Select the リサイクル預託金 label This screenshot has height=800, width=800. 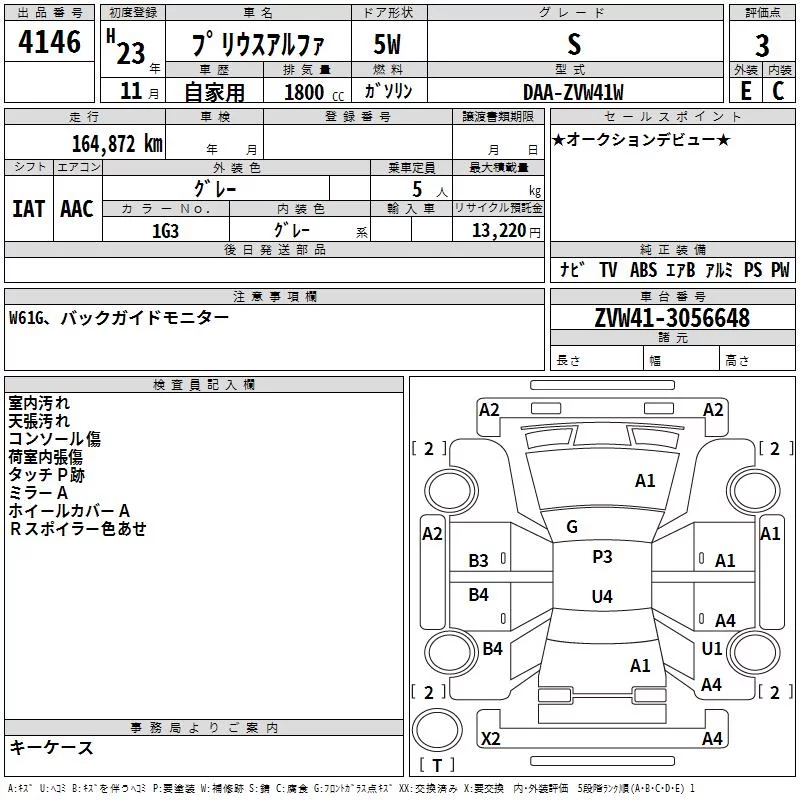(x=498, y=208)
